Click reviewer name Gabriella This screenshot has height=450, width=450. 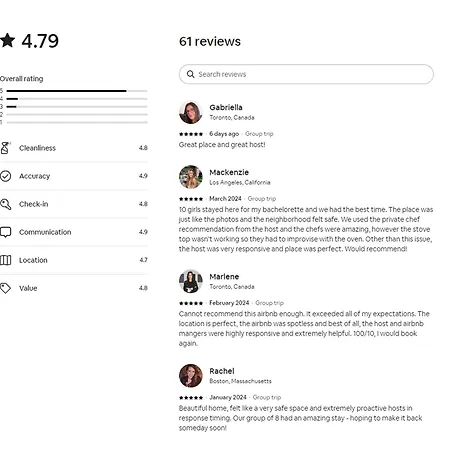tap(226, 107)
